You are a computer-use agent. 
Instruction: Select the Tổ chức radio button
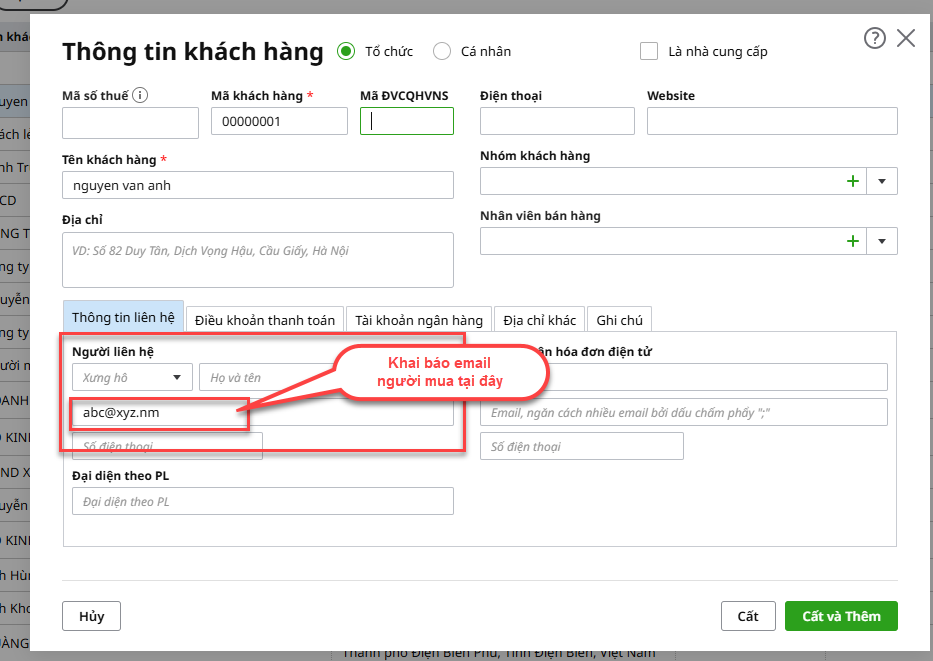[x=346, y=51]
